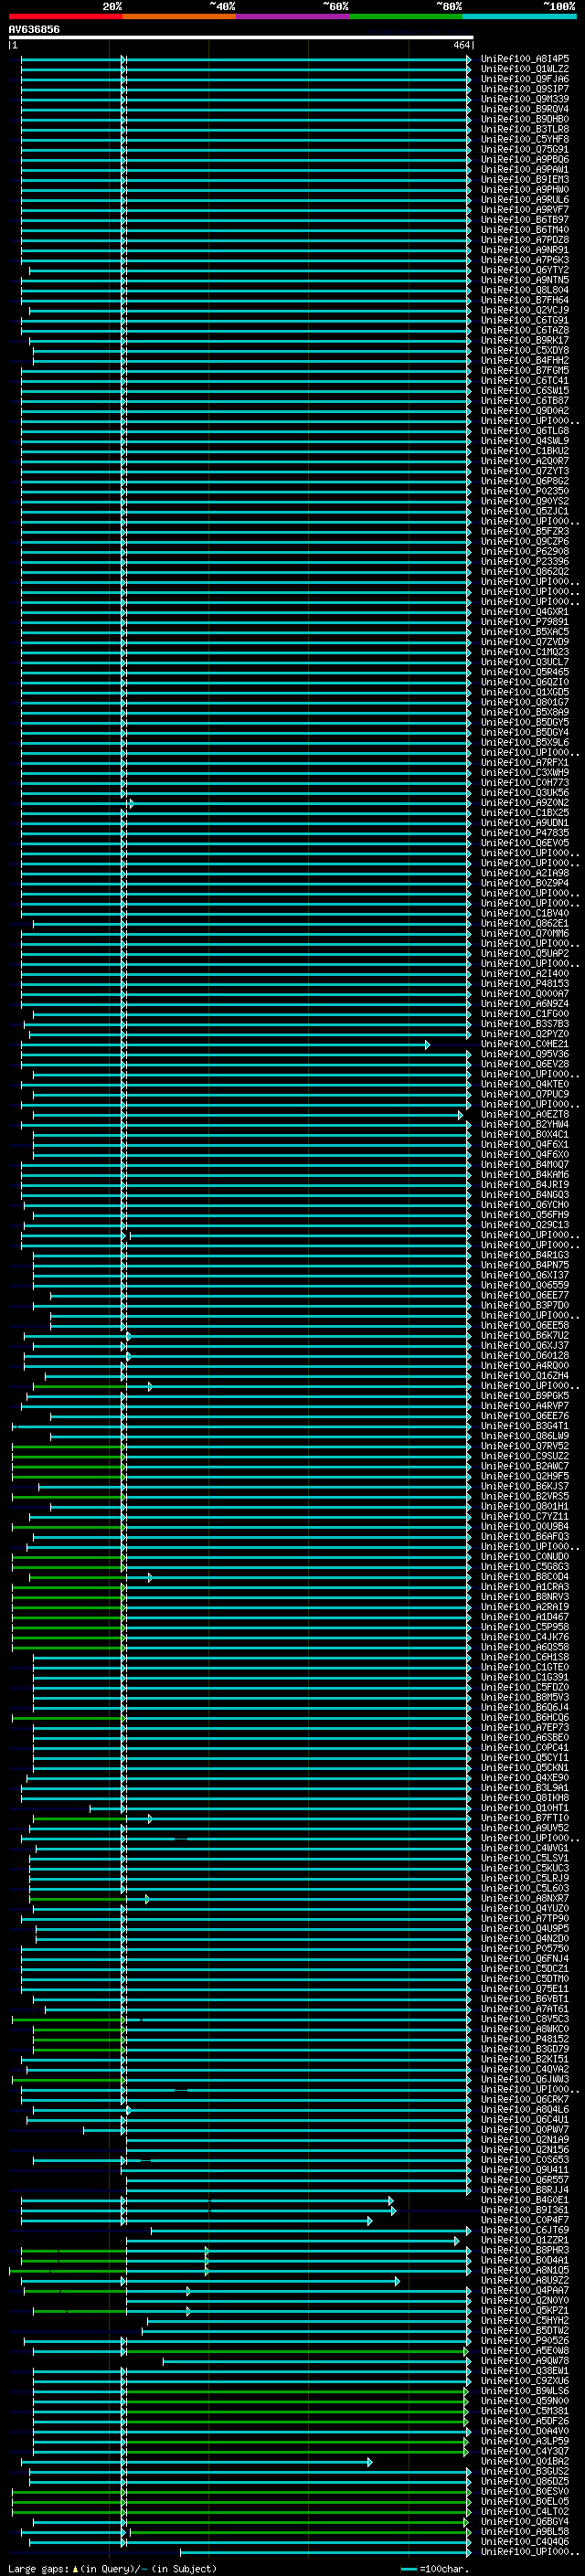Viewport: 585px width, 2576px height.
Task: Select hit UniRef100_A8I4P5
Action: pyautogui.click(x=525, y=59)
